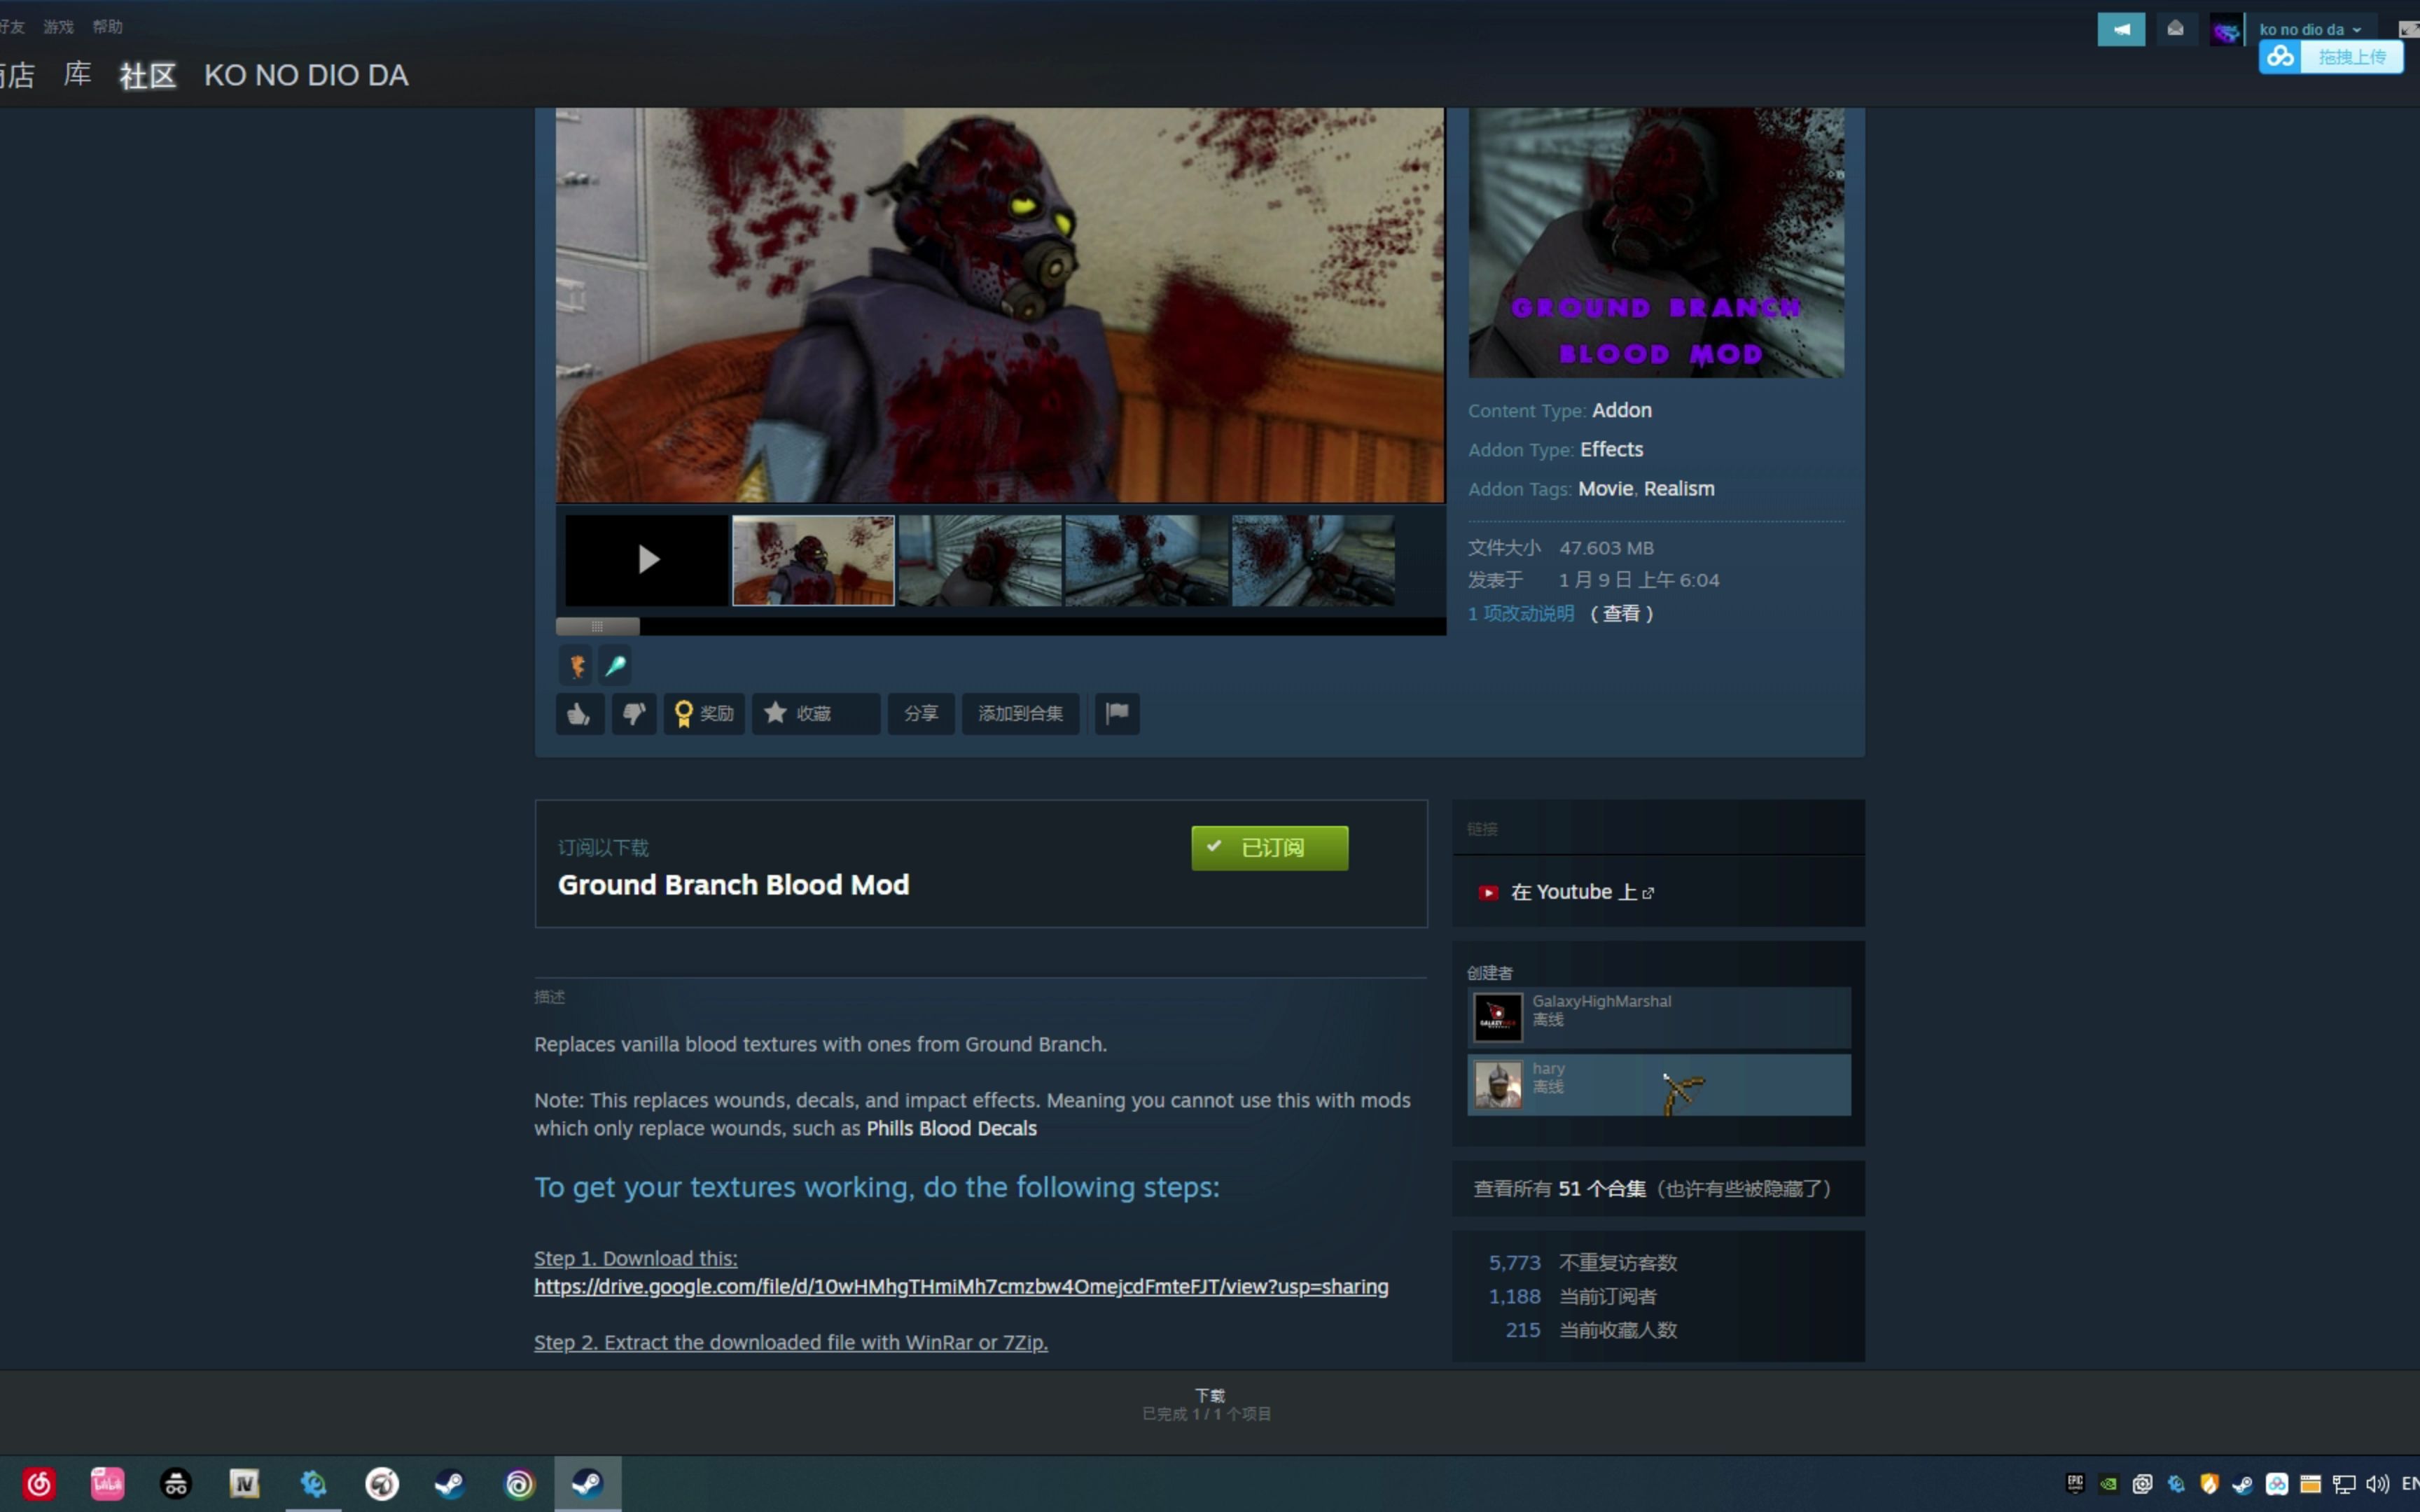Viewport: 2420px width, 1512px height.
Task: Select the second blood screenshot thumbnail
Action: coord(979,560)
